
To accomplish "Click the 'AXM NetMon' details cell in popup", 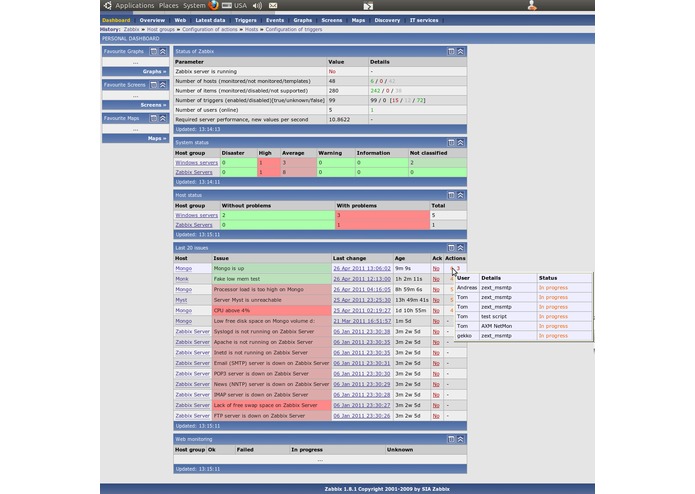I will tap(508, 326).
